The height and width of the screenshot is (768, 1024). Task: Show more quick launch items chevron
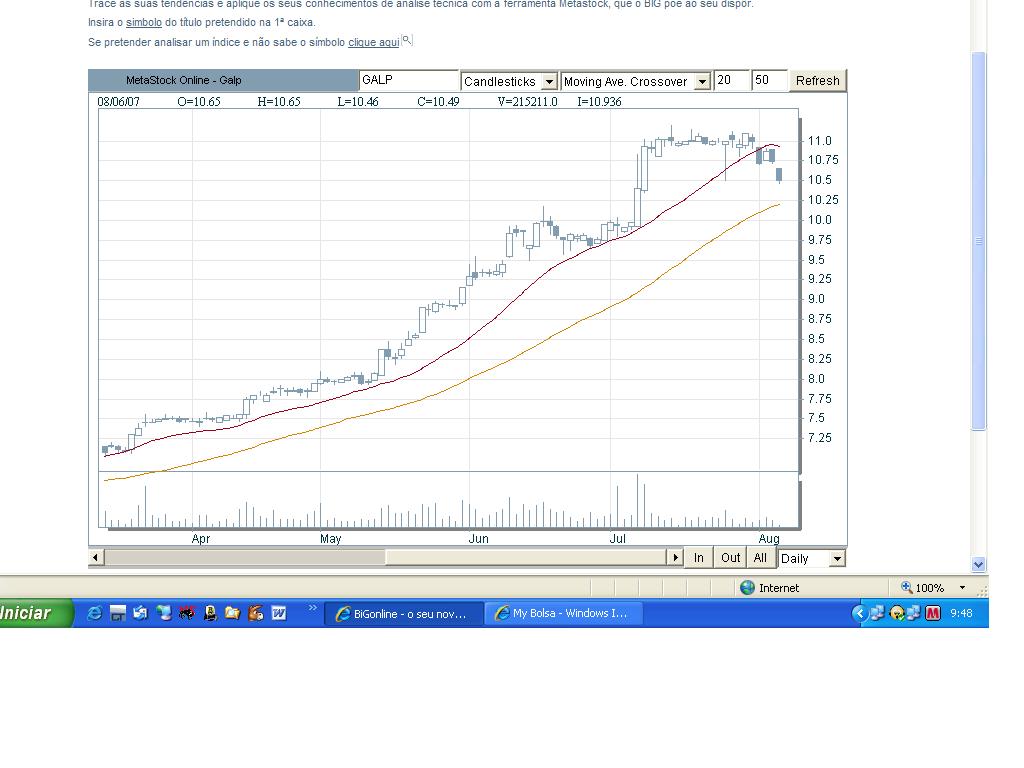[312, 608]
